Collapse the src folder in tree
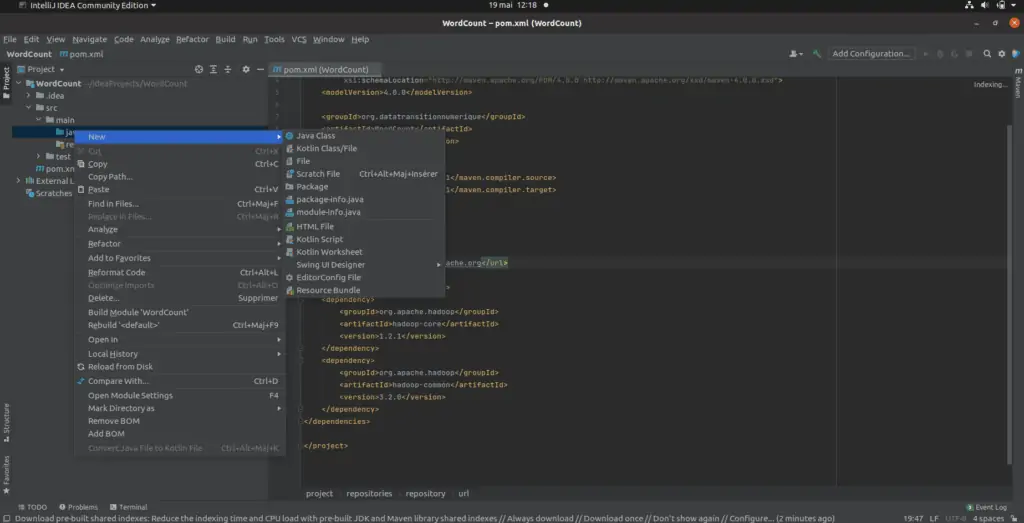This screenshot has width=1024, height=523. coord(29,108)
